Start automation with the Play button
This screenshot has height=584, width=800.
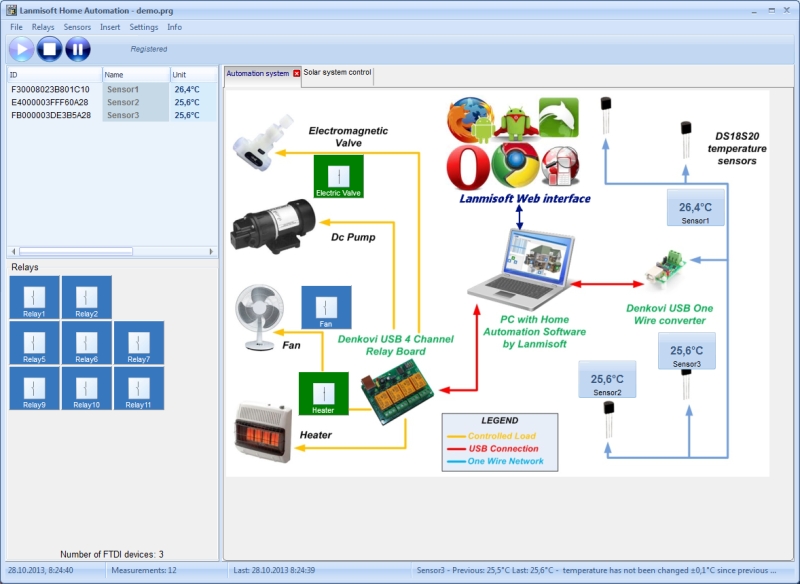[x=21, y=49]
